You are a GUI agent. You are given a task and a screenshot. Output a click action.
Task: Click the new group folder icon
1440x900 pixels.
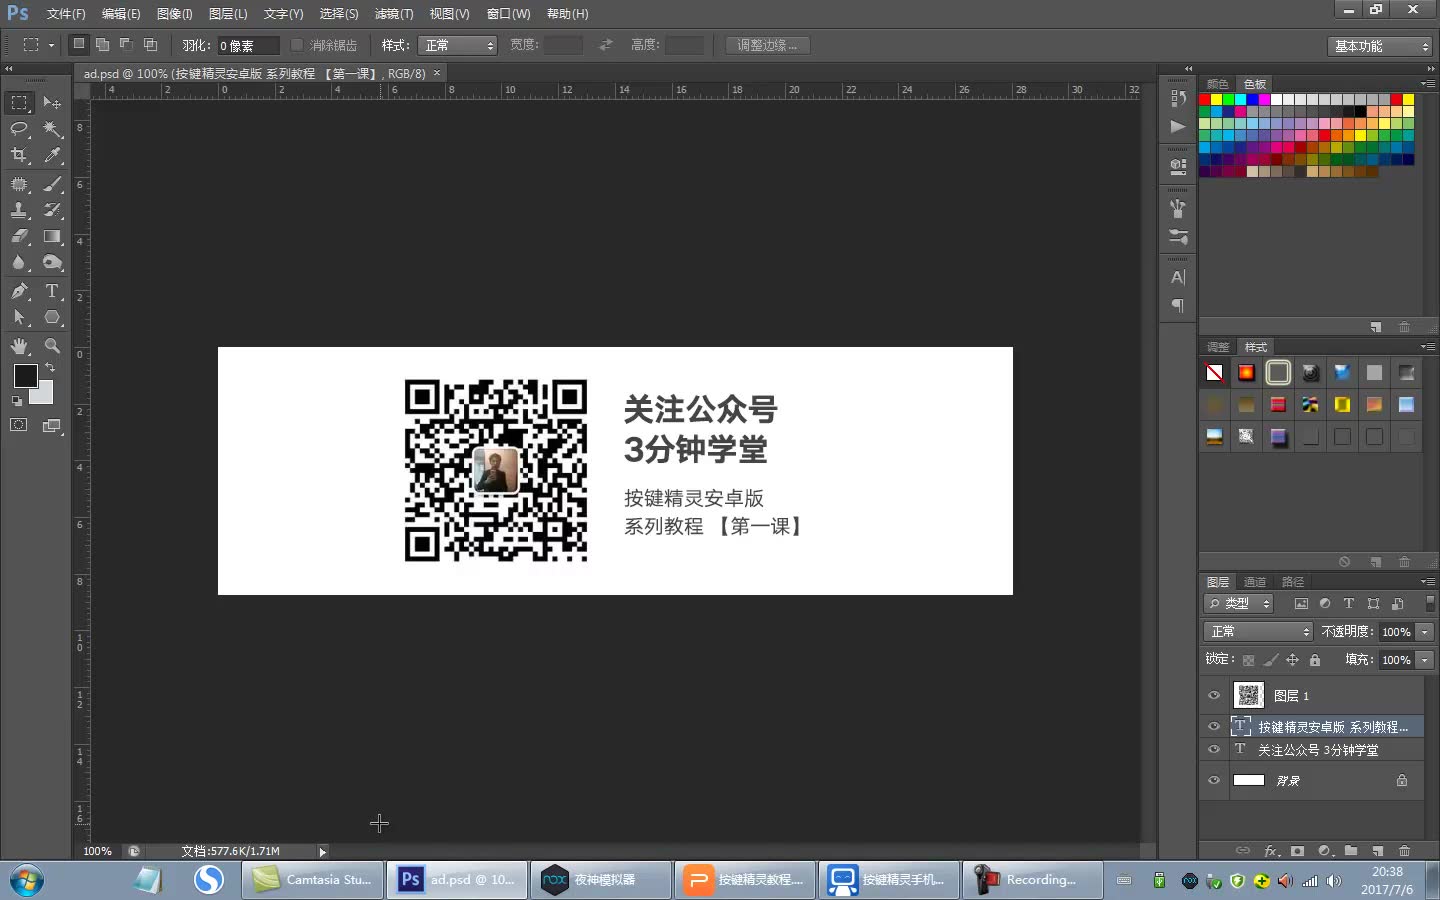point(1351,851)
